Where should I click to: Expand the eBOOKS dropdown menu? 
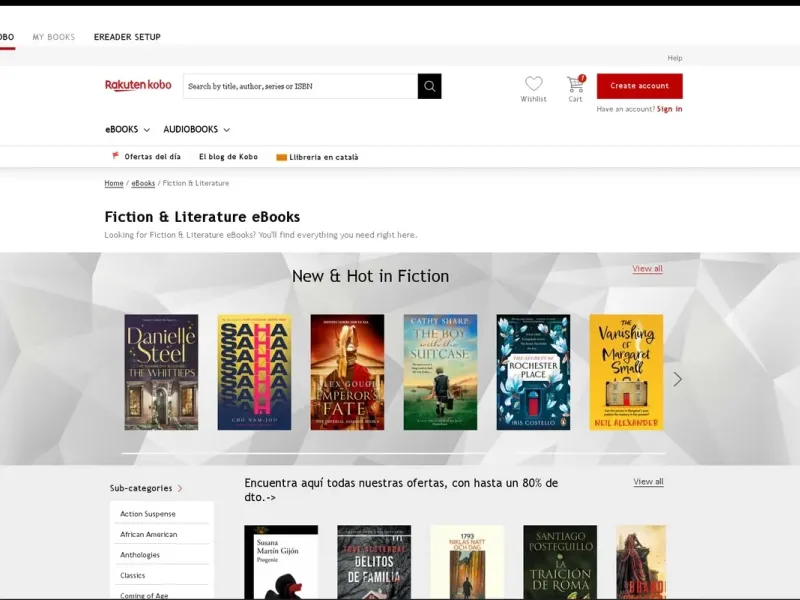tap(128, 130)
